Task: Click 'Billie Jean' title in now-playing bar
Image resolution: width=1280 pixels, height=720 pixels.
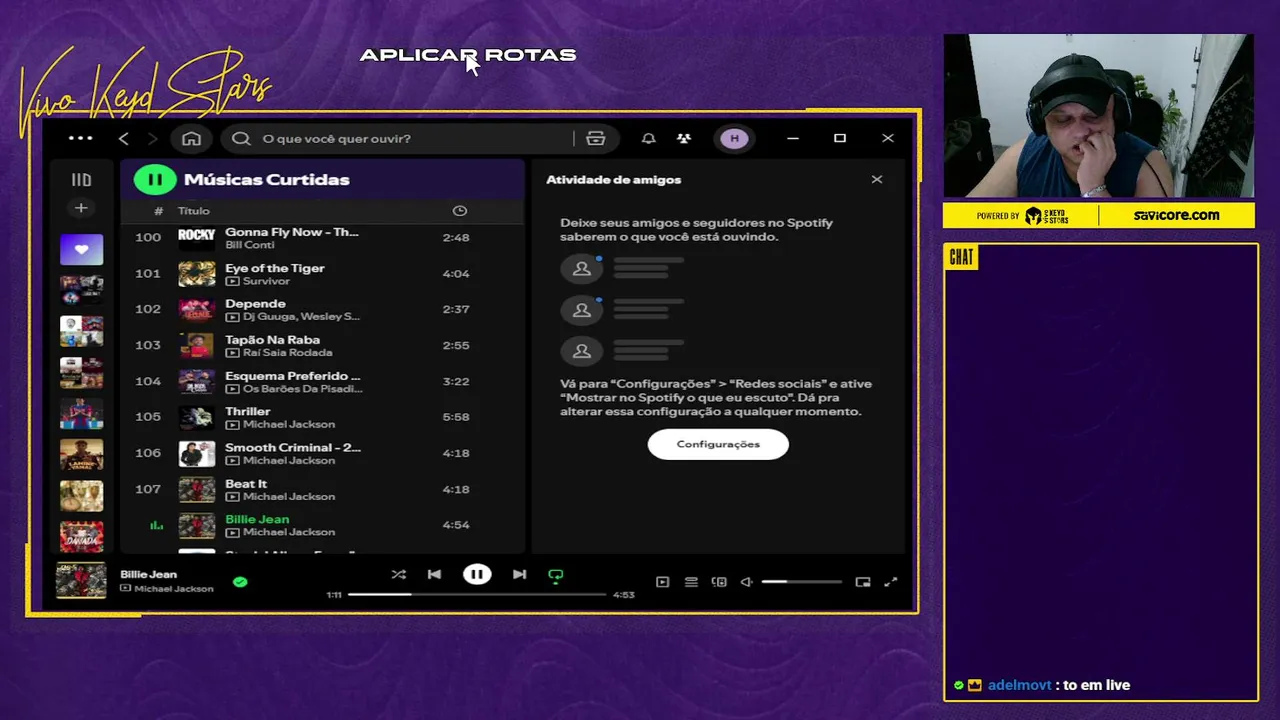Action: coord(148,574)
